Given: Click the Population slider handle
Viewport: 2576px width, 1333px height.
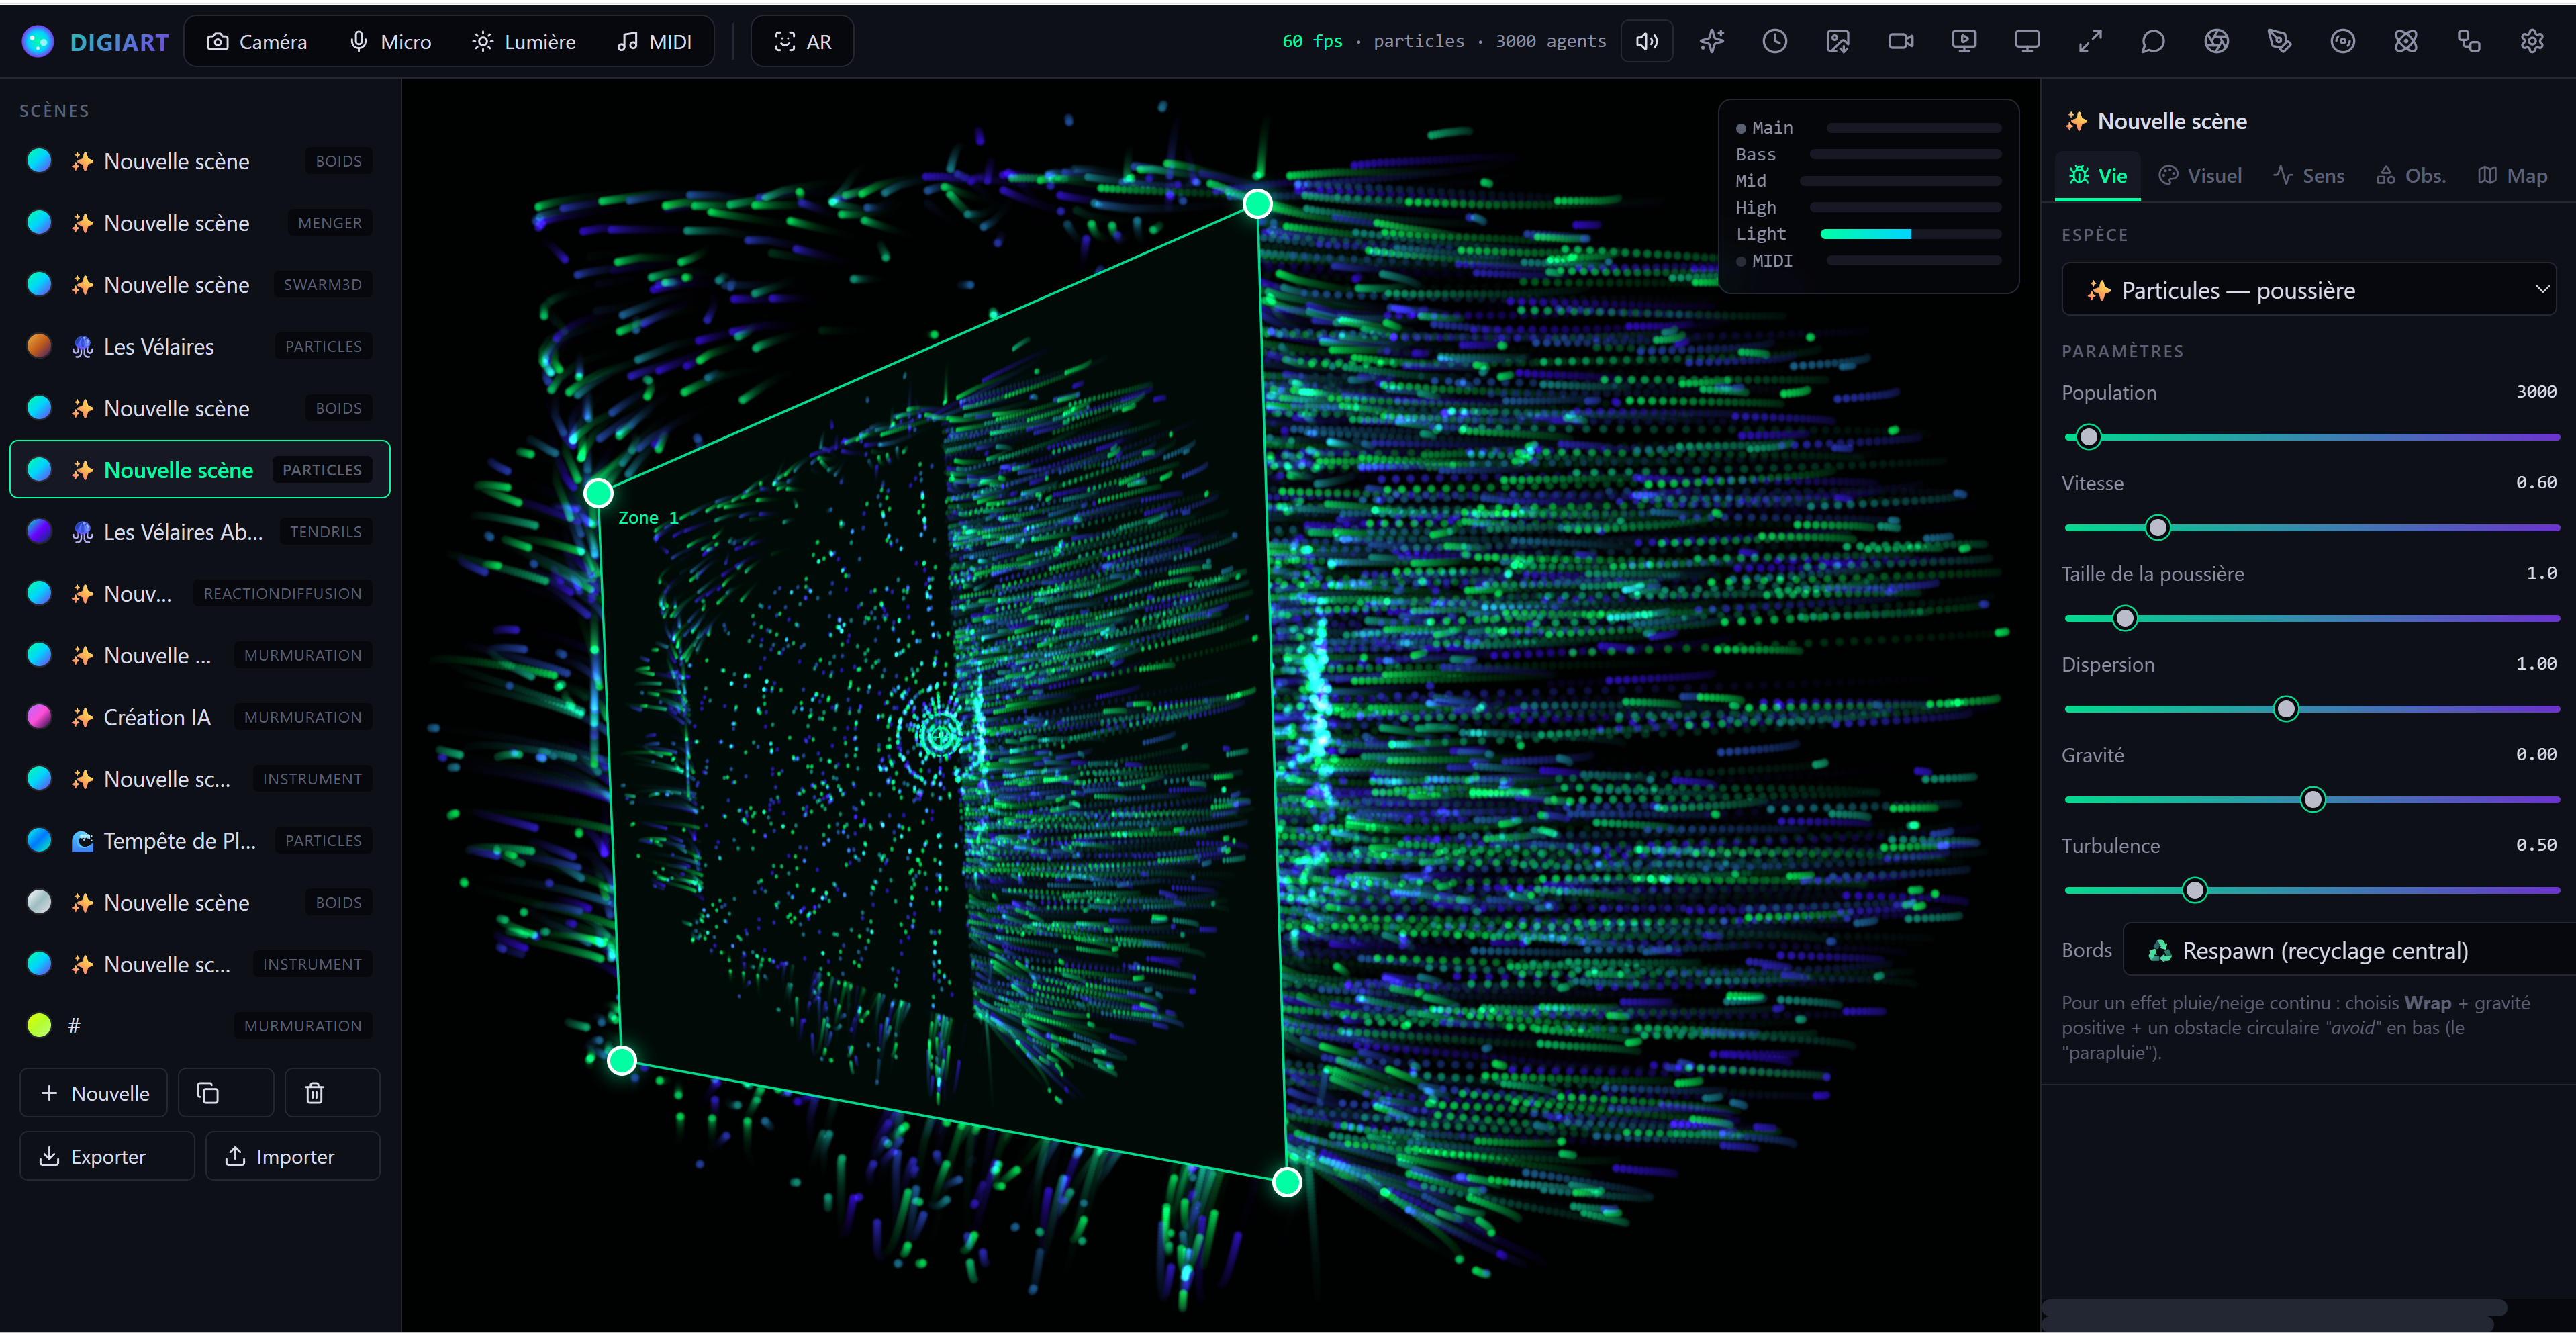Looking at the screenshot, I should click(x=2088, y=437).
